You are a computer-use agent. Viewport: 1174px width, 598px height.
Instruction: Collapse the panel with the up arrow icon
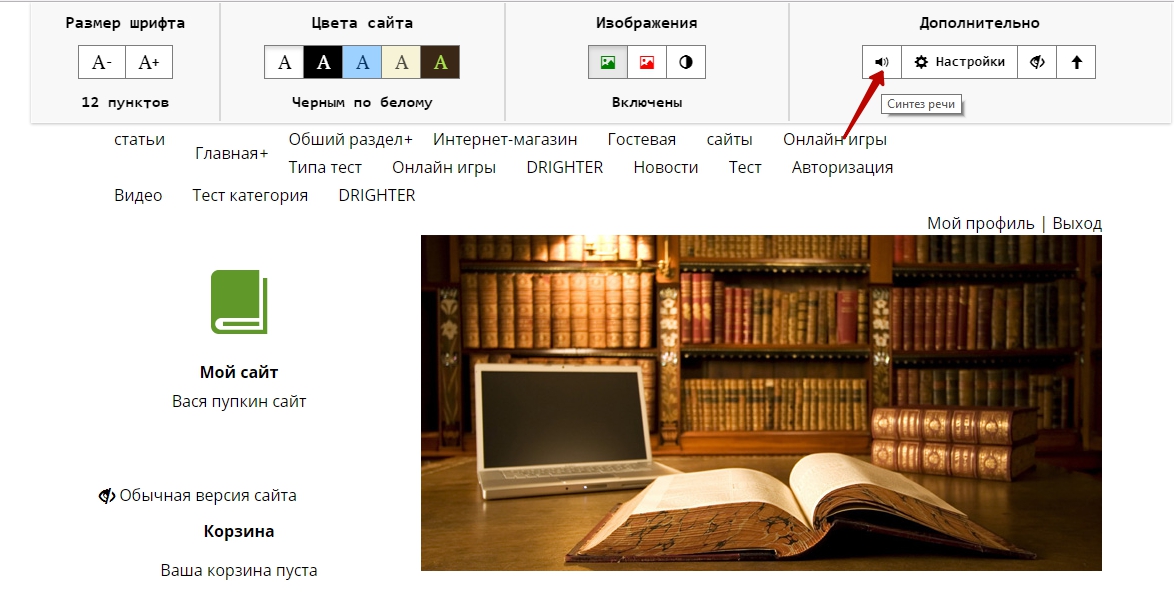(1076, 62)
